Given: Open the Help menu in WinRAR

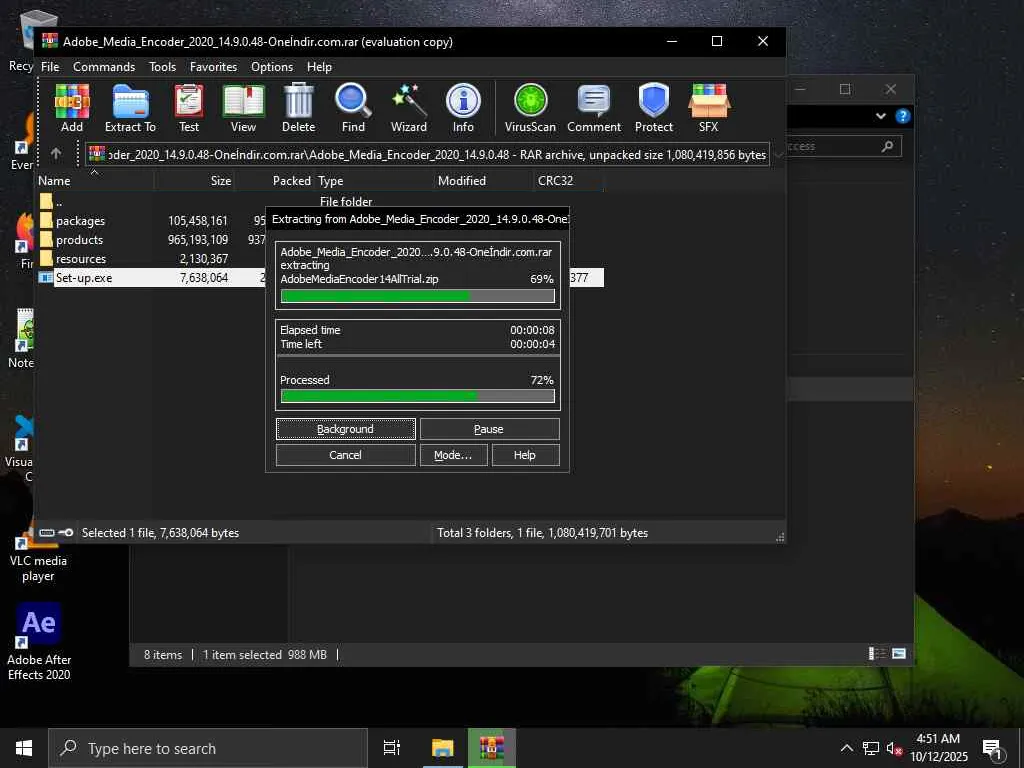Looking at the screenshot, I should pos(319,67).
